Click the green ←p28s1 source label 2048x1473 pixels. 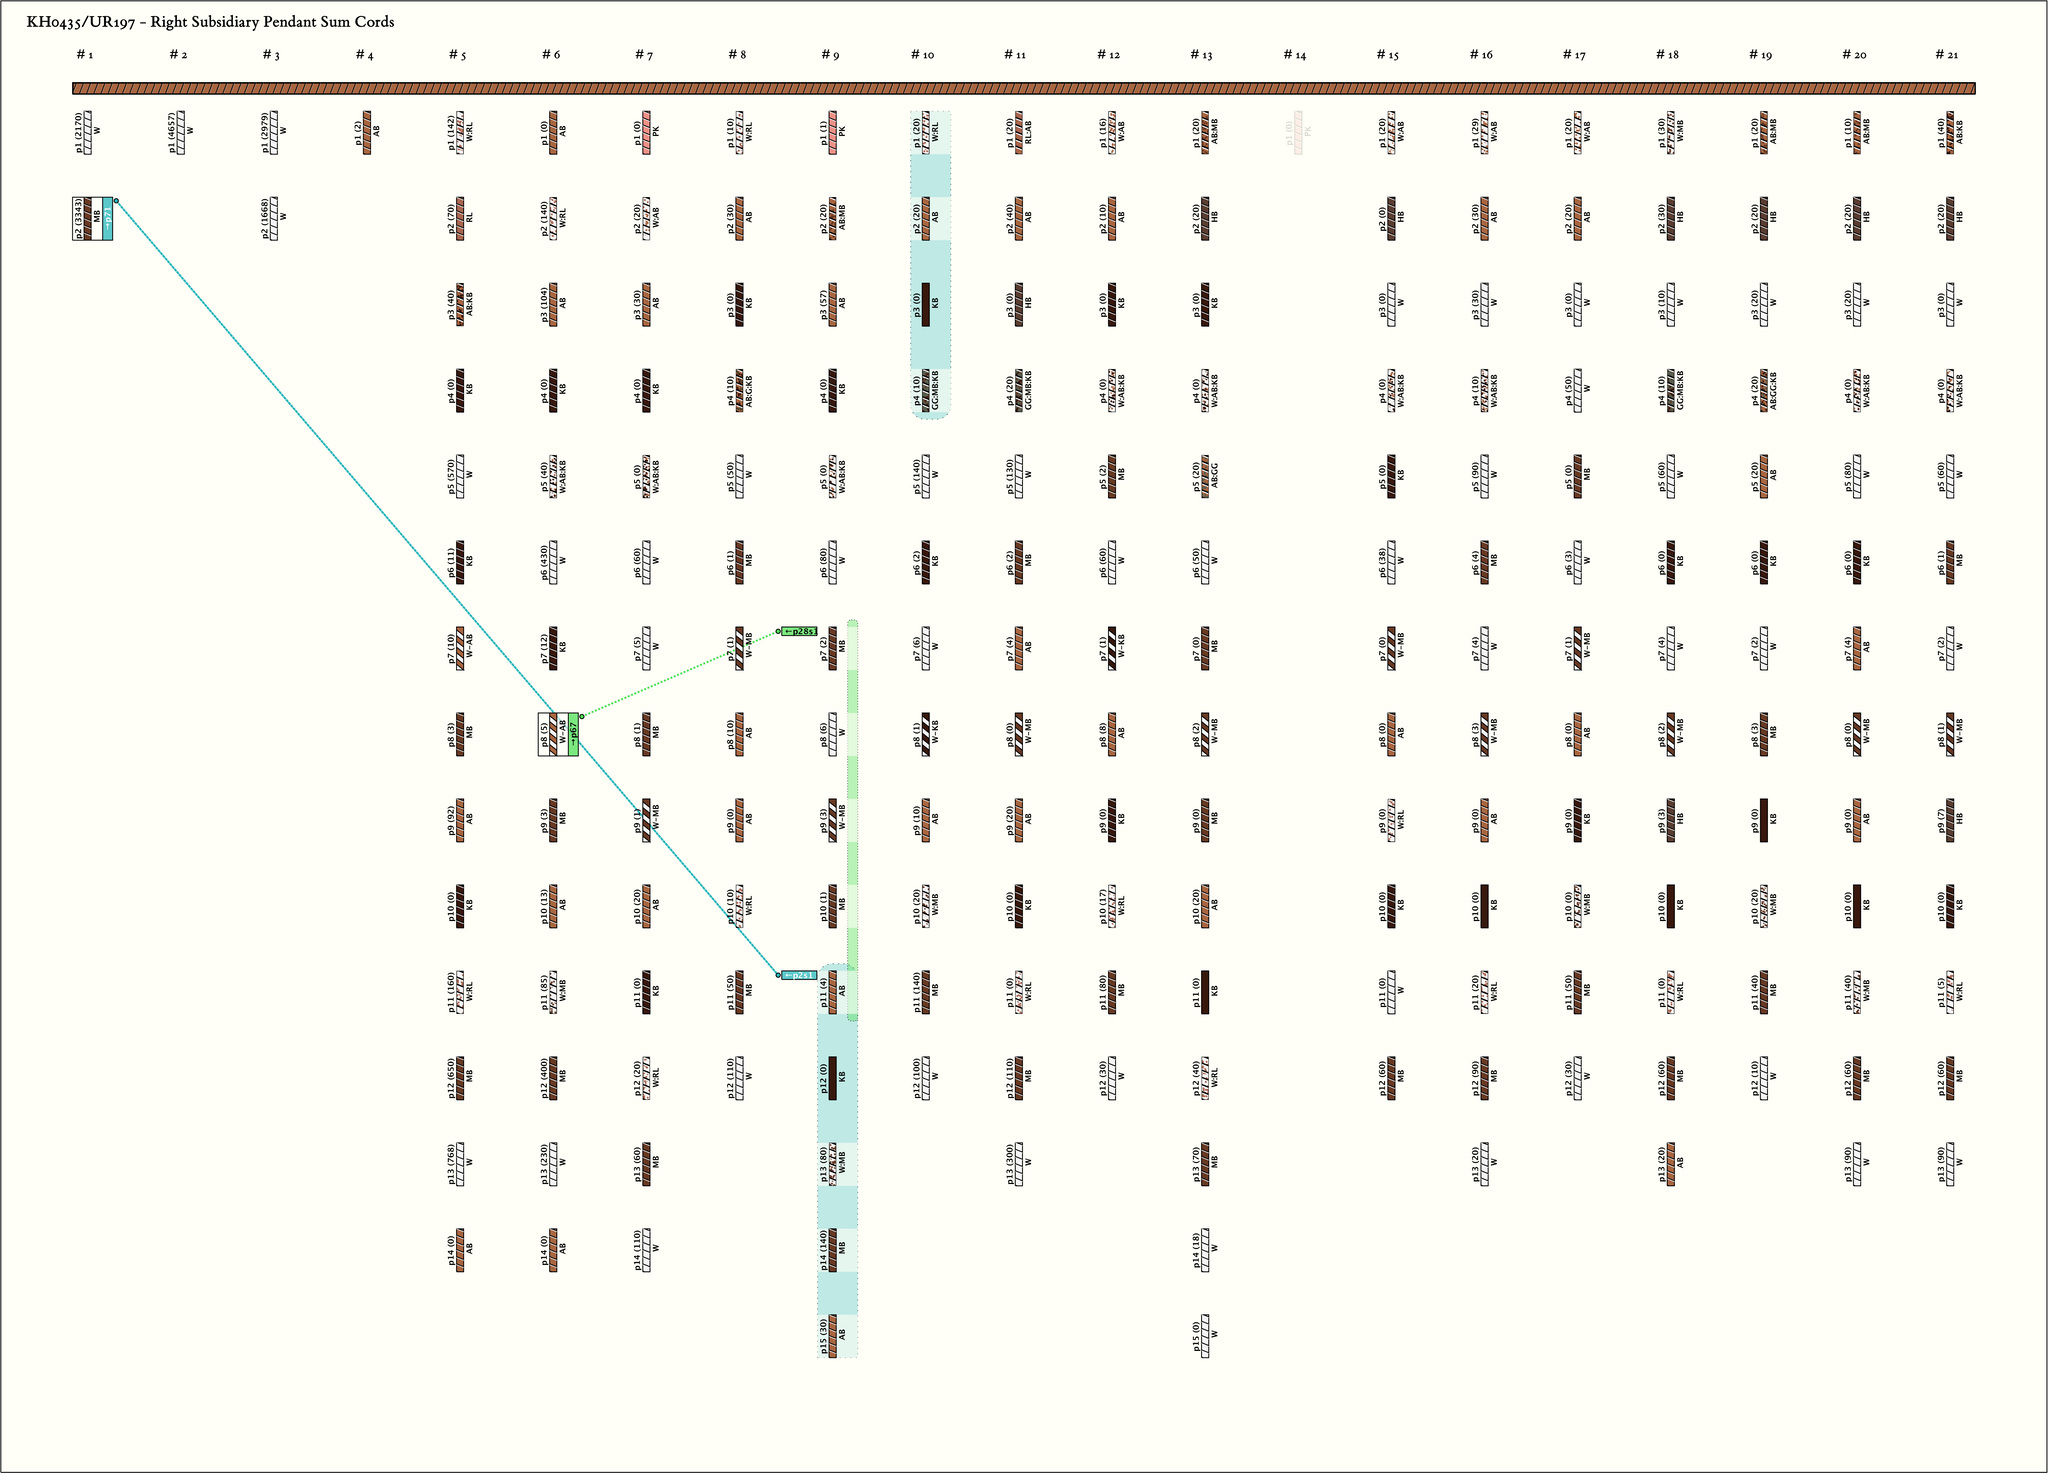point(800,632)
